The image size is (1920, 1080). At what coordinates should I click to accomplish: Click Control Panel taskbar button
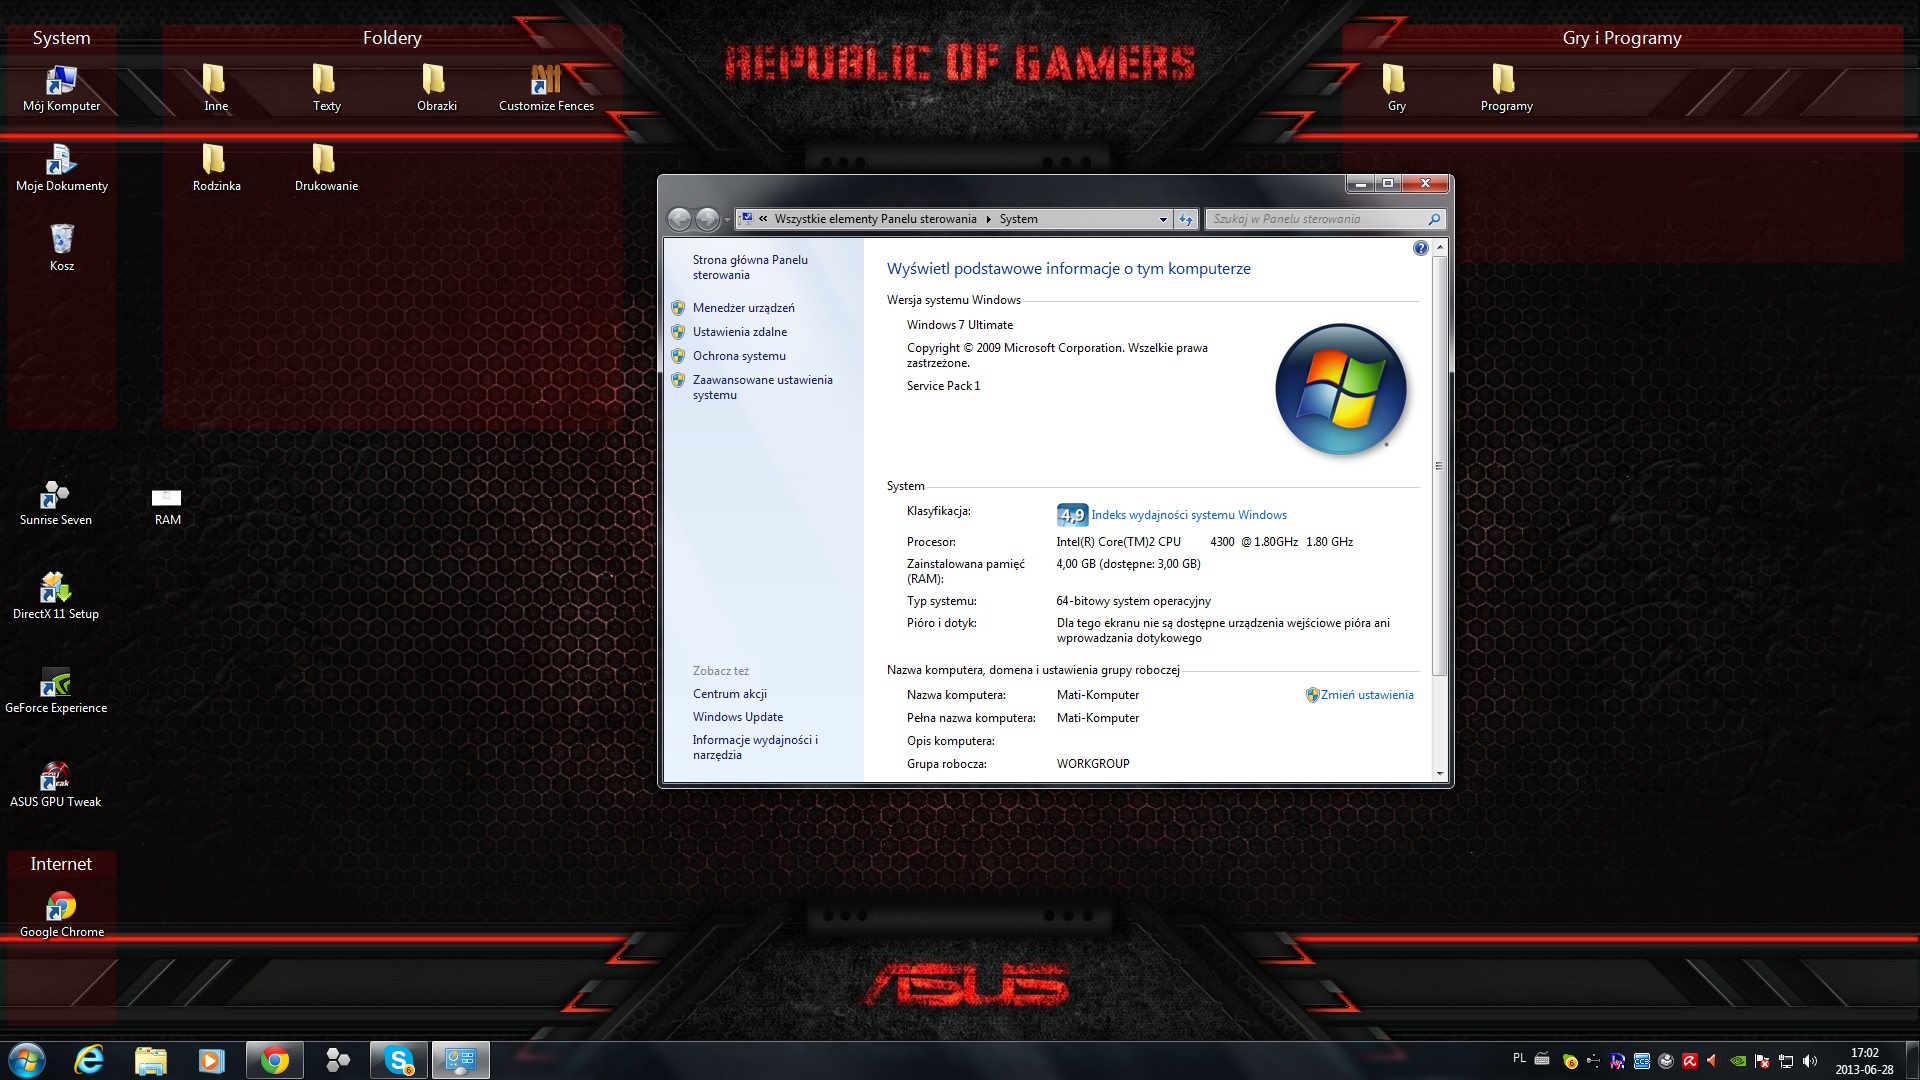tap(461, 1060)
